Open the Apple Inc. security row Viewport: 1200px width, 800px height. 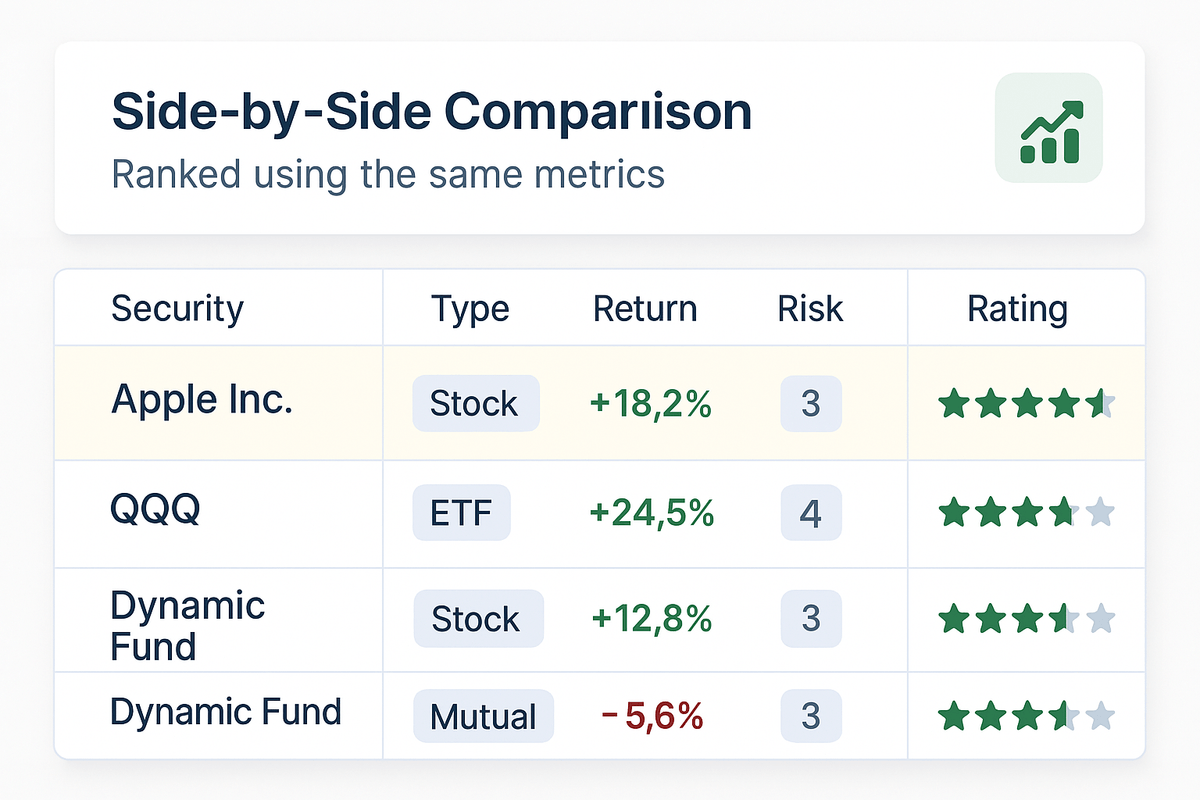click(x=202, y=400)
